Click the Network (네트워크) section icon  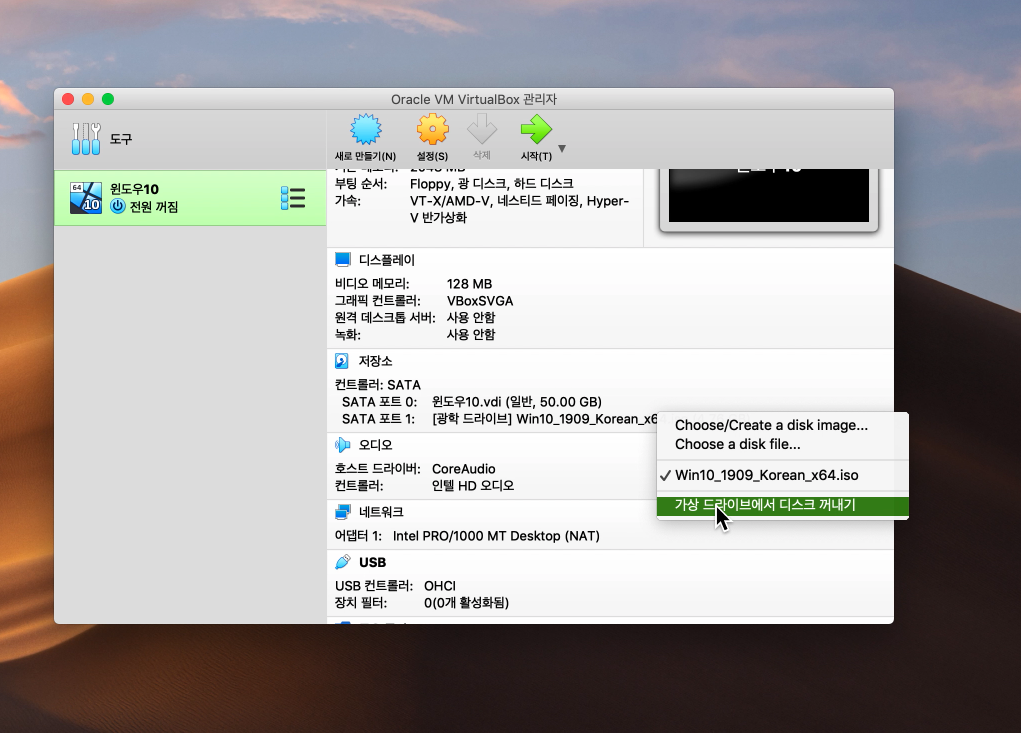[x=343, y=512]
